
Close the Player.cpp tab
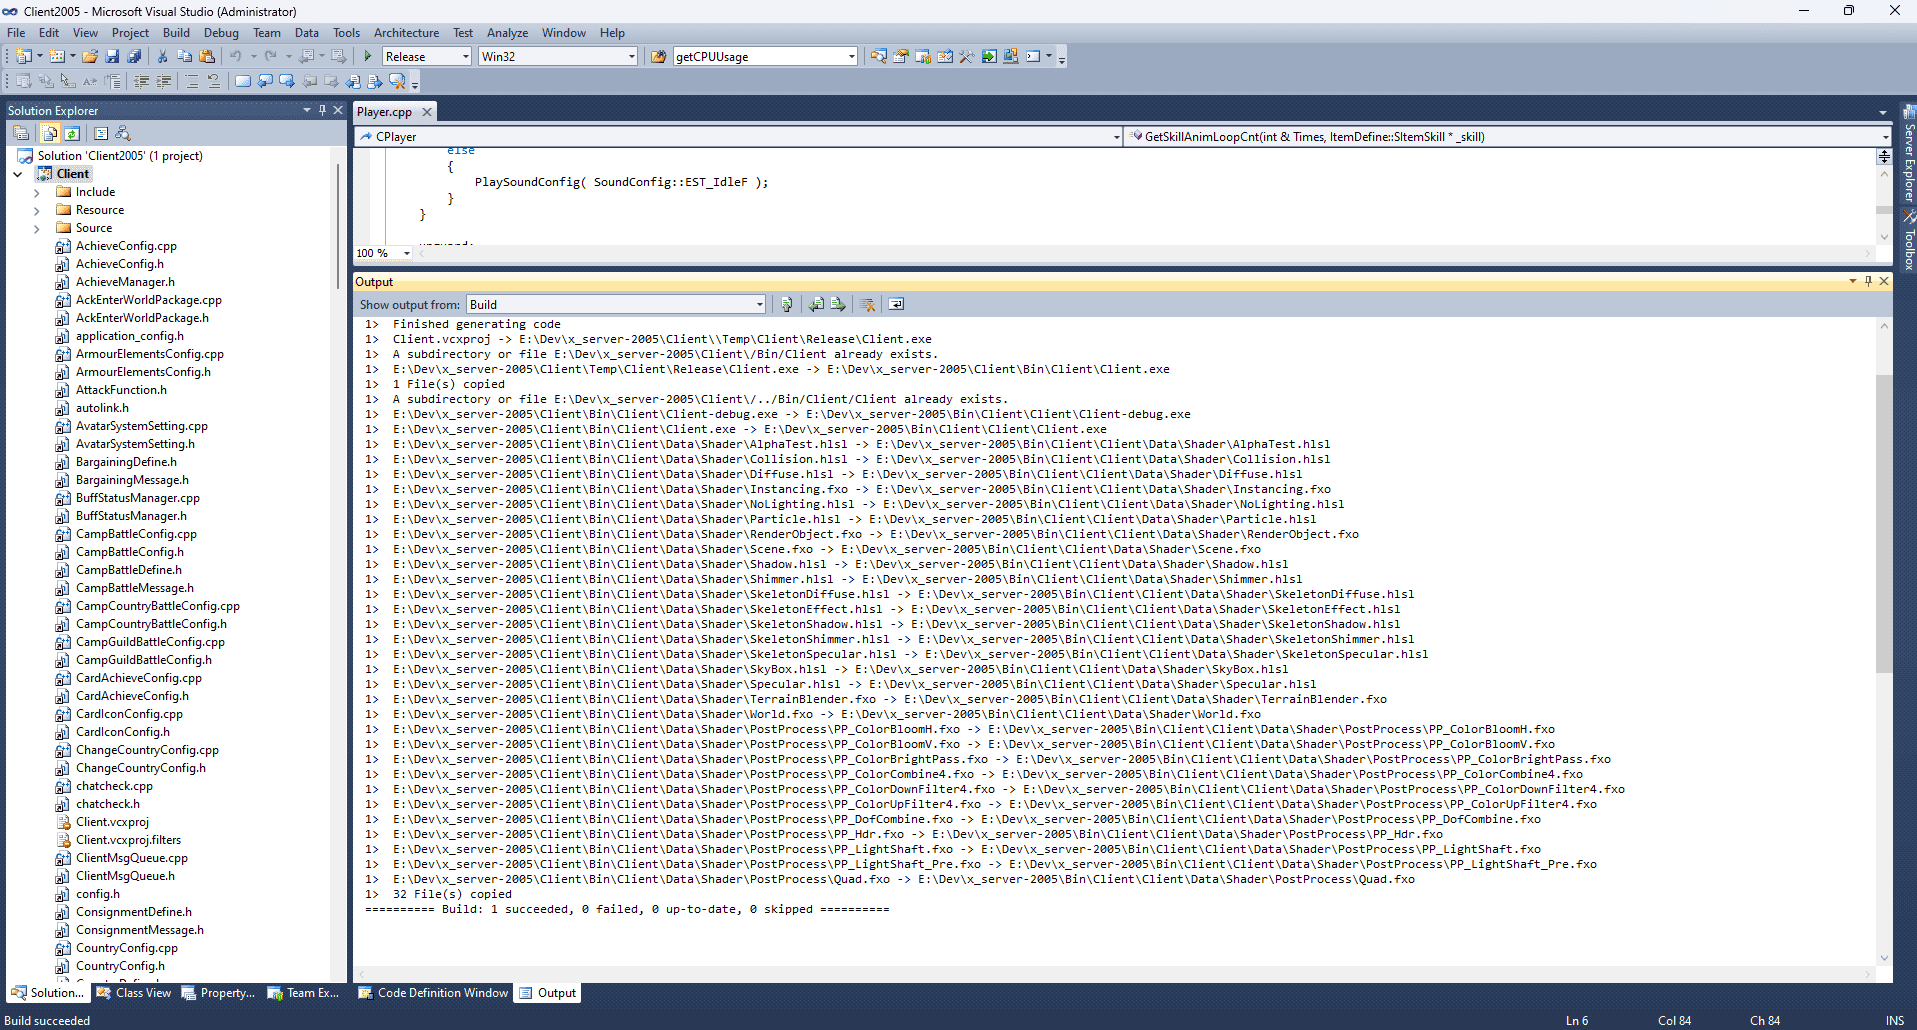[427, 112]
